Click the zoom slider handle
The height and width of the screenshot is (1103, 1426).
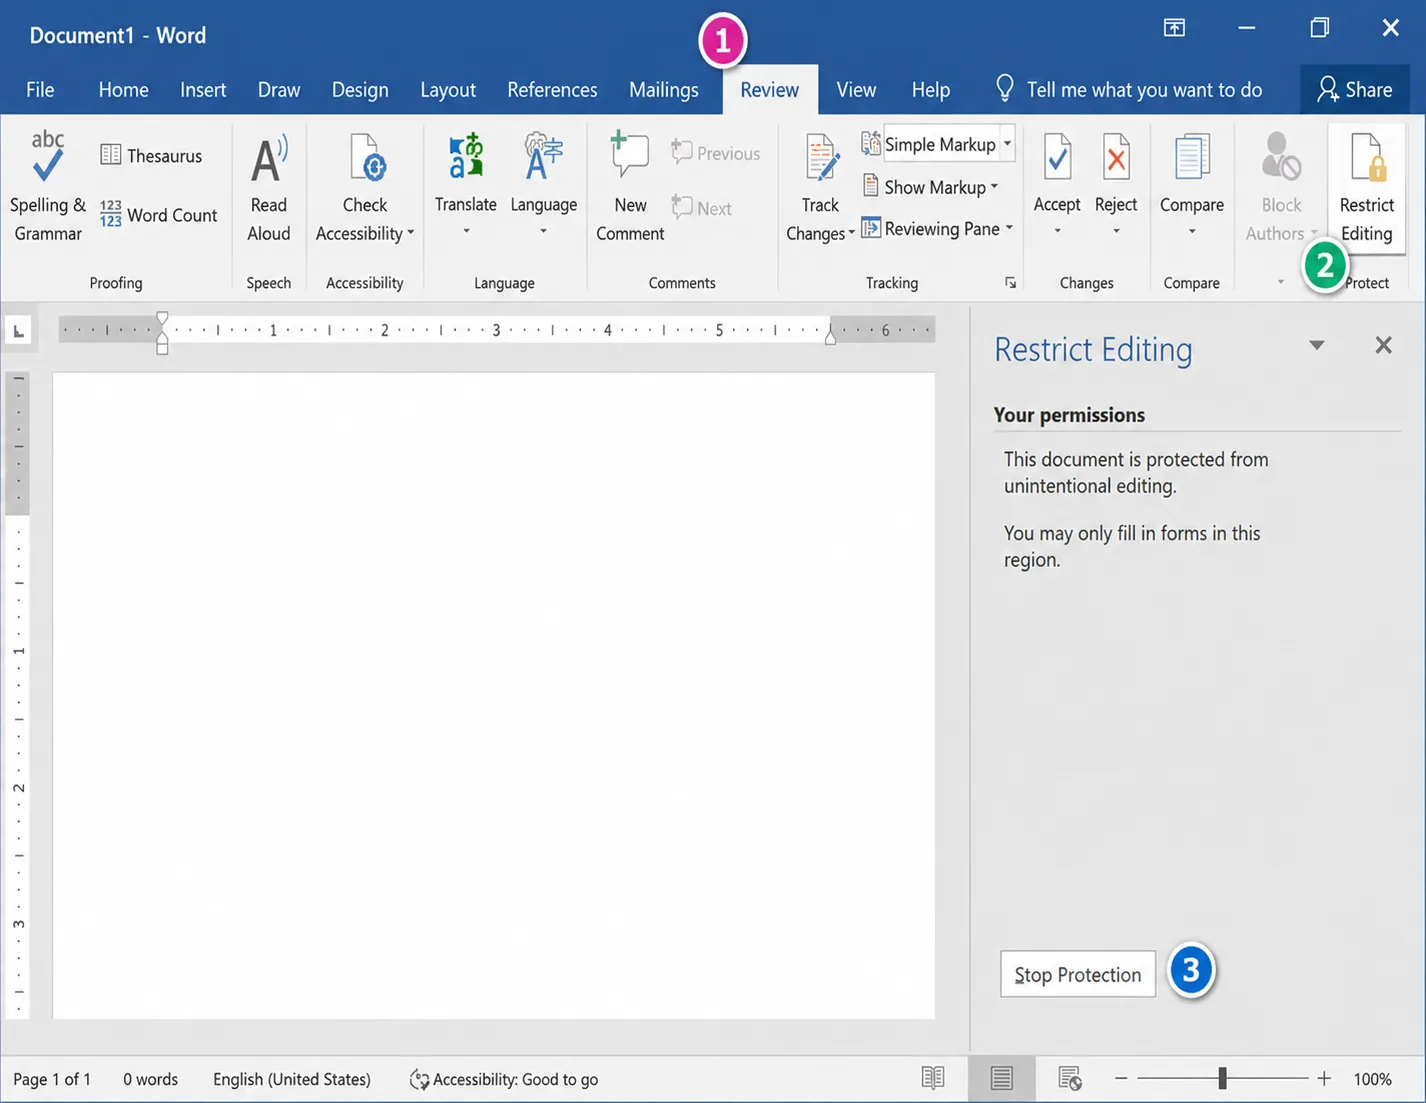1222,1078
